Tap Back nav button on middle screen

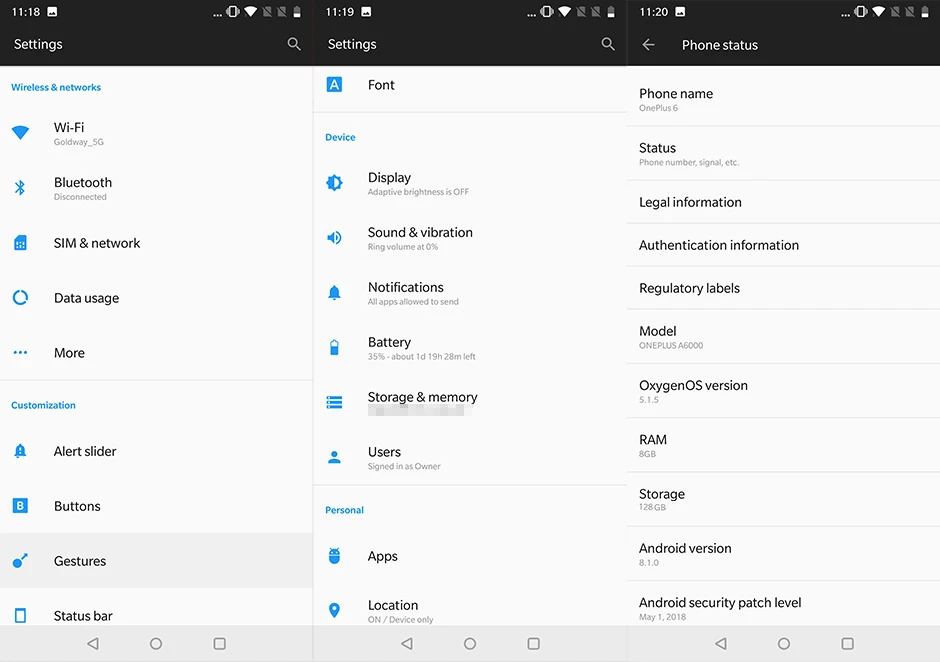click(407, 643)
